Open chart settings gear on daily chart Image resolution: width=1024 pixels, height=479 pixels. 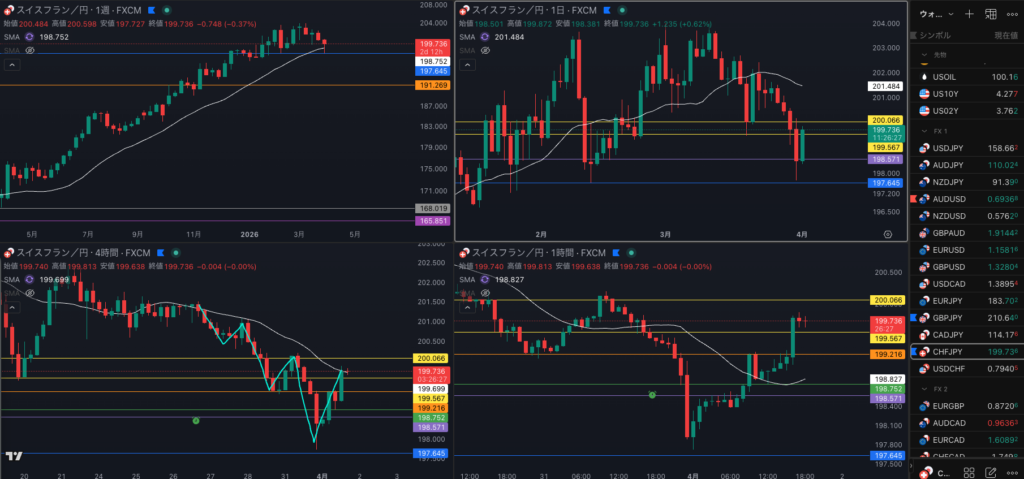(x=888, y=232)
